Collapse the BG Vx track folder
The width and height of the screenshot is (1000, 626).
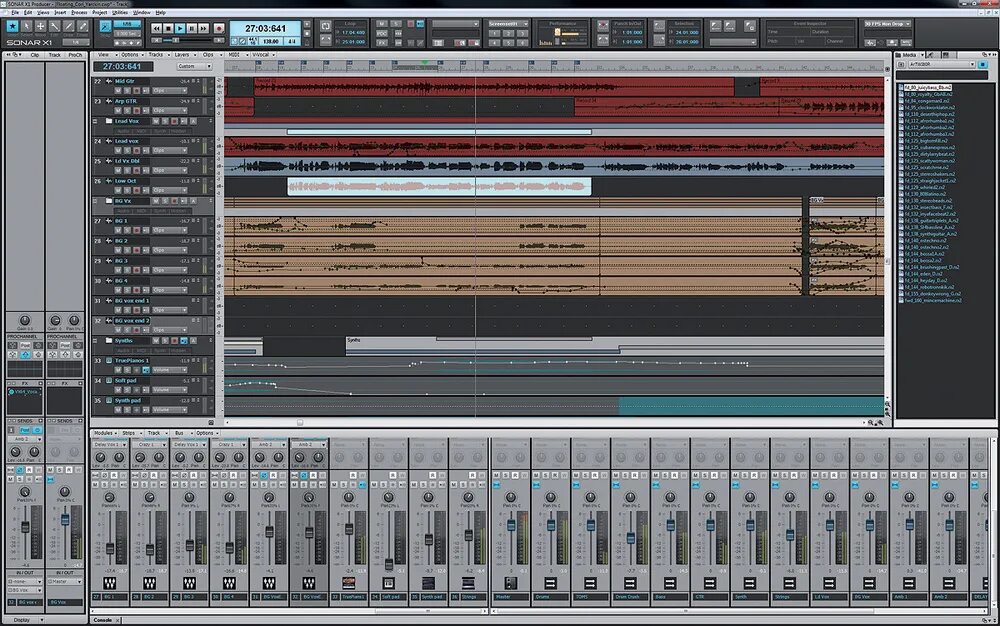click(96, 201)
